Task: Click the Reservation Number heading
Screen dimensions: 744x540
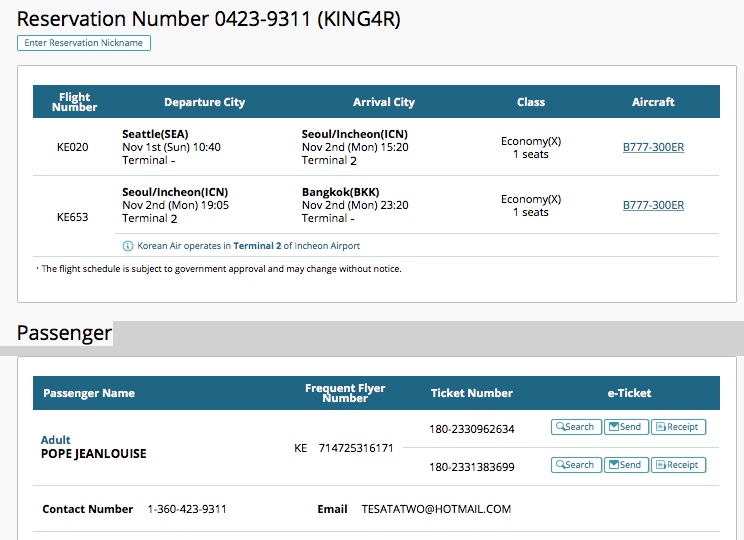Action: [209, 19]
